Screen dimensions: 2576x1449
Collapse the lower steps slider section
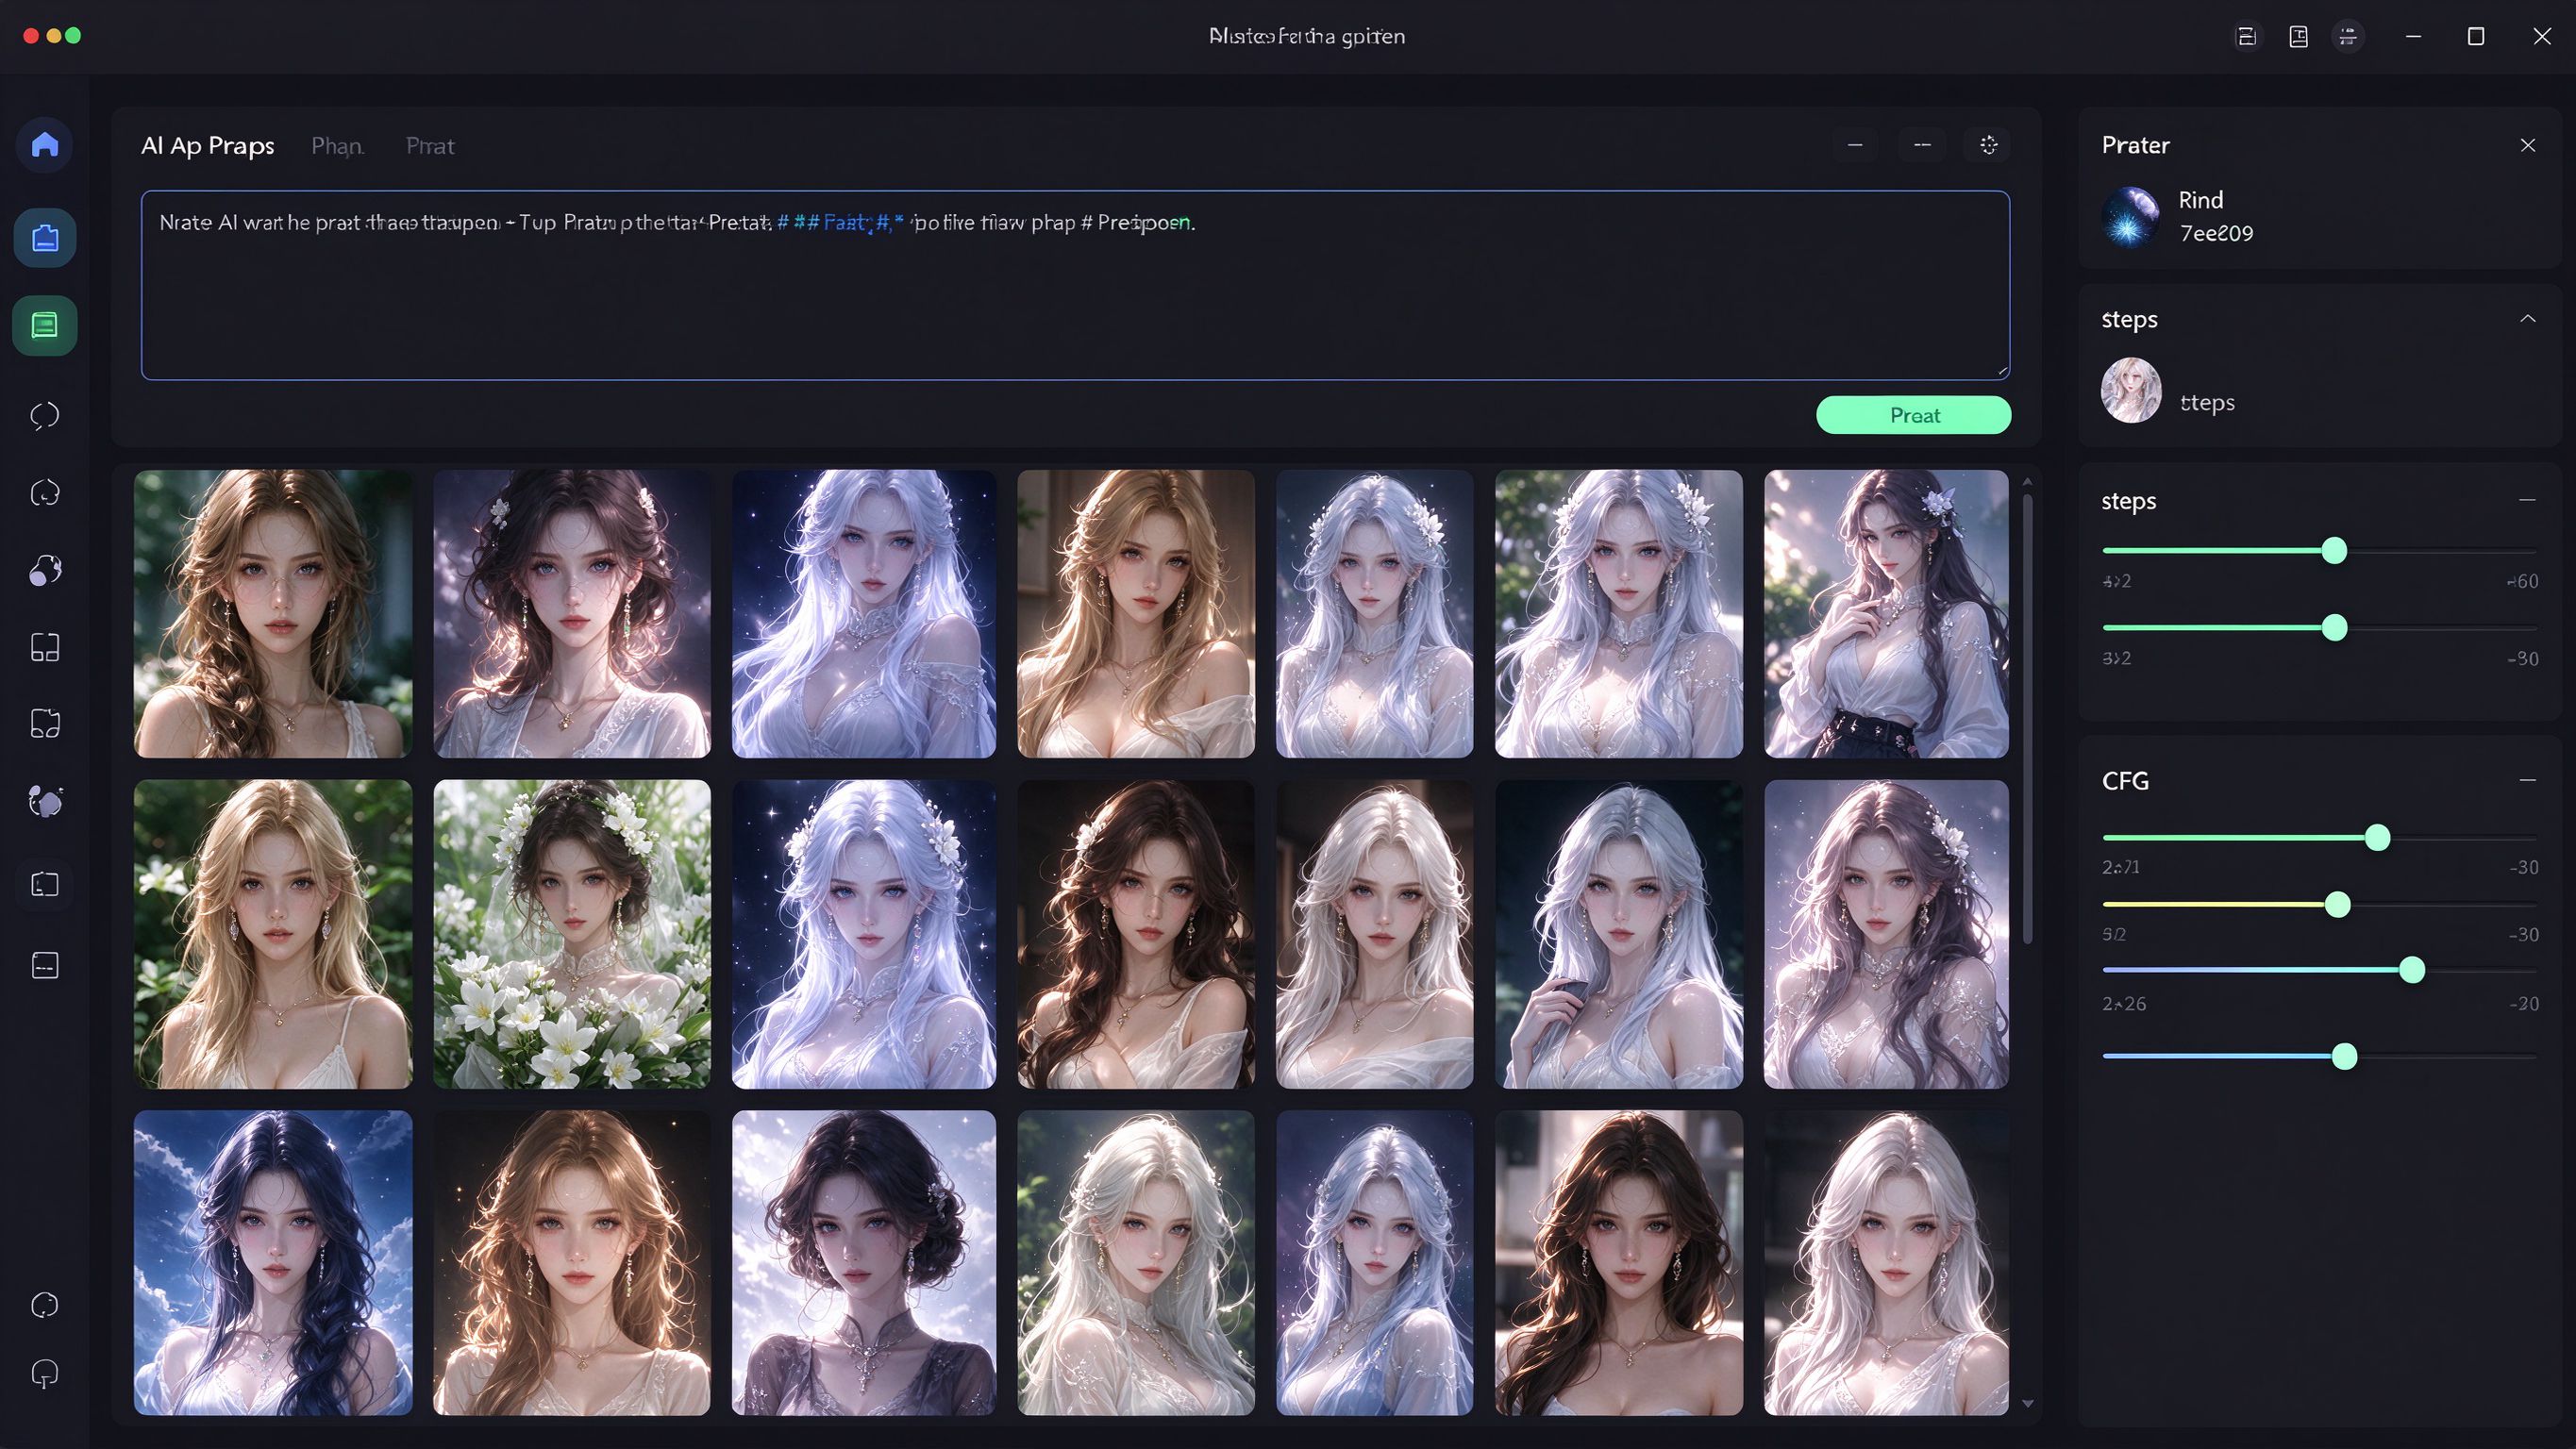(x=2528, y=500)
